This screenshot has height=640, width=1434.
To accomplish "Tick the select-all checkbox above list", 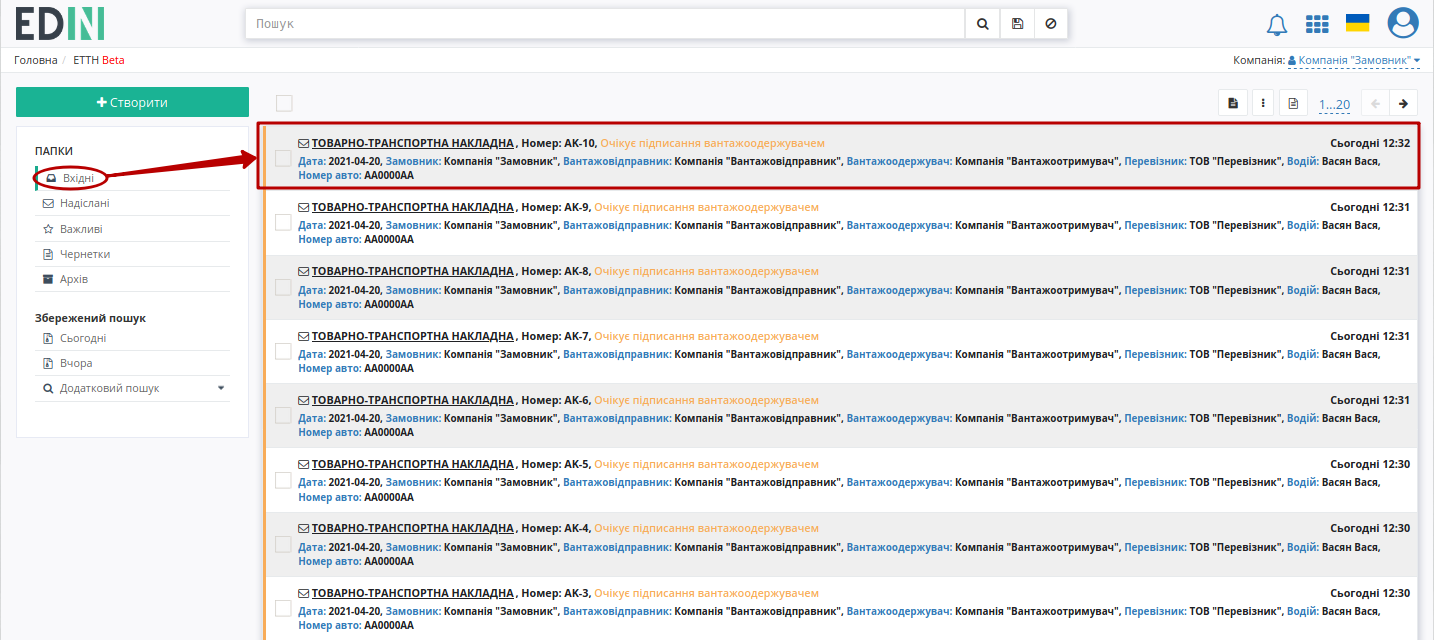I will point(284,103).
